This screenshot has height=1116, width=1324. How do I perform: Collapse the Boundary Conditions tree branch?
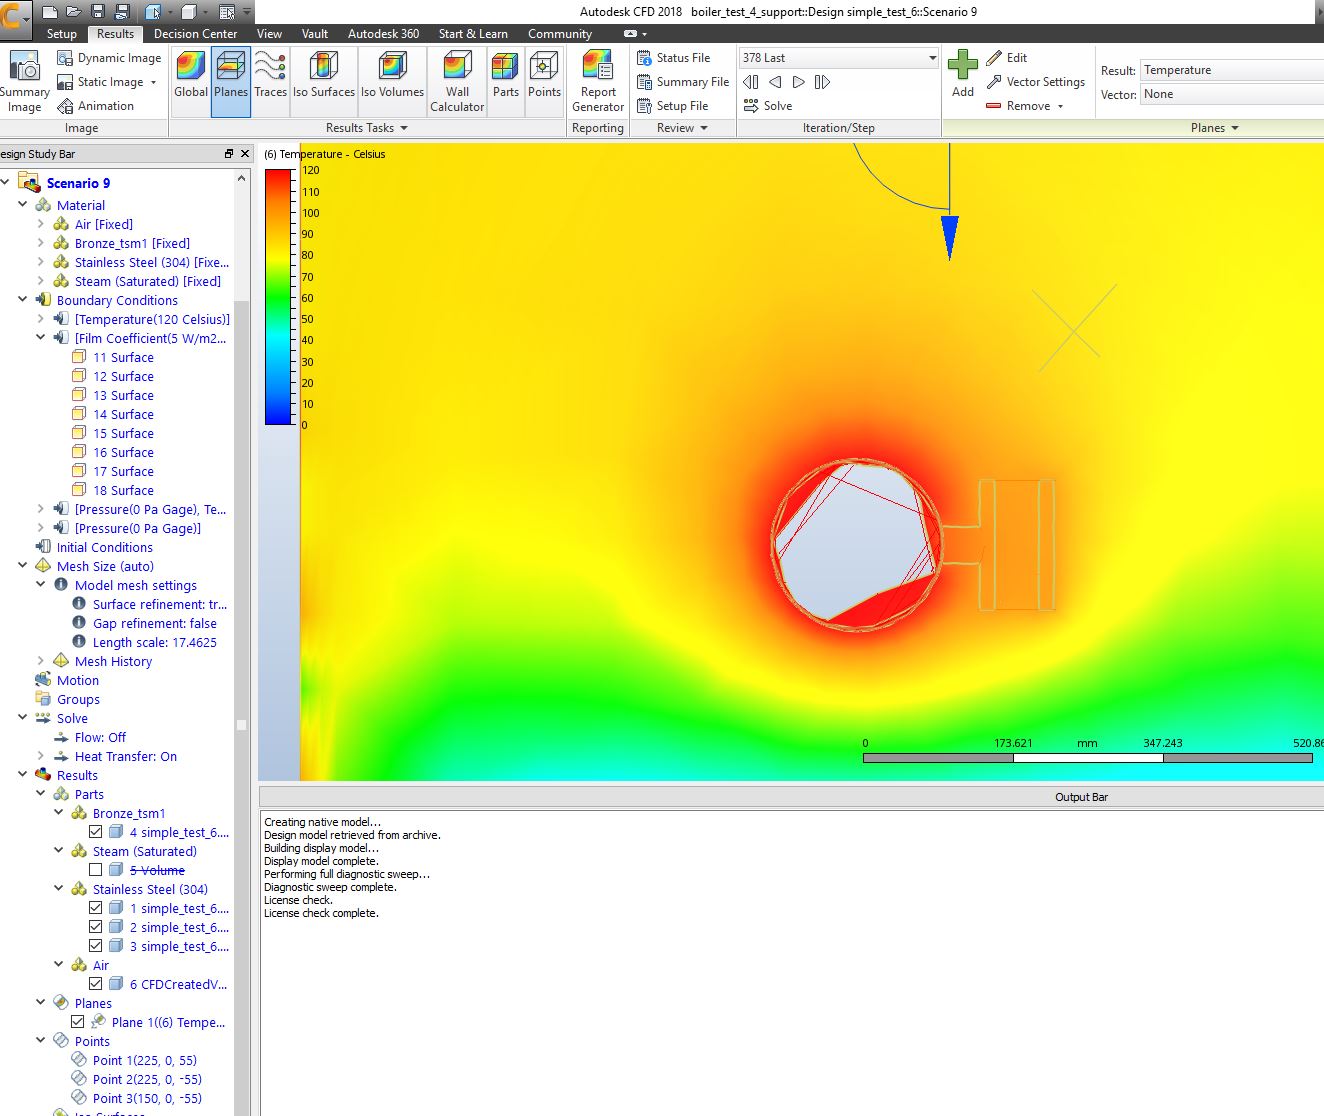click(x=22, y=300)
